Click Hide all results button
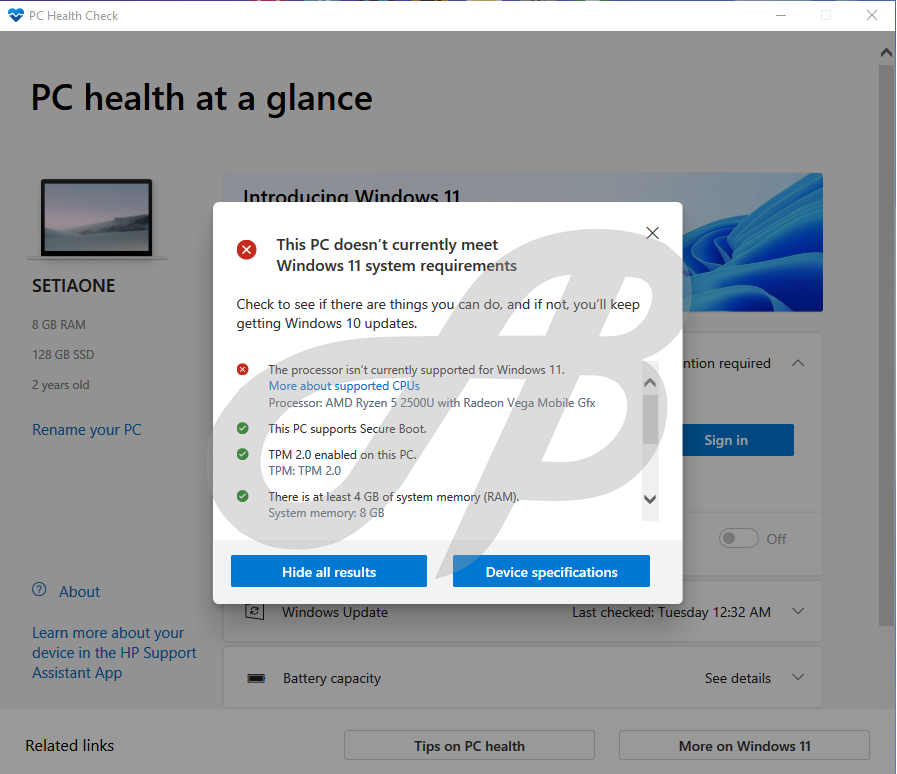897x774 pixels. [329, 571]
